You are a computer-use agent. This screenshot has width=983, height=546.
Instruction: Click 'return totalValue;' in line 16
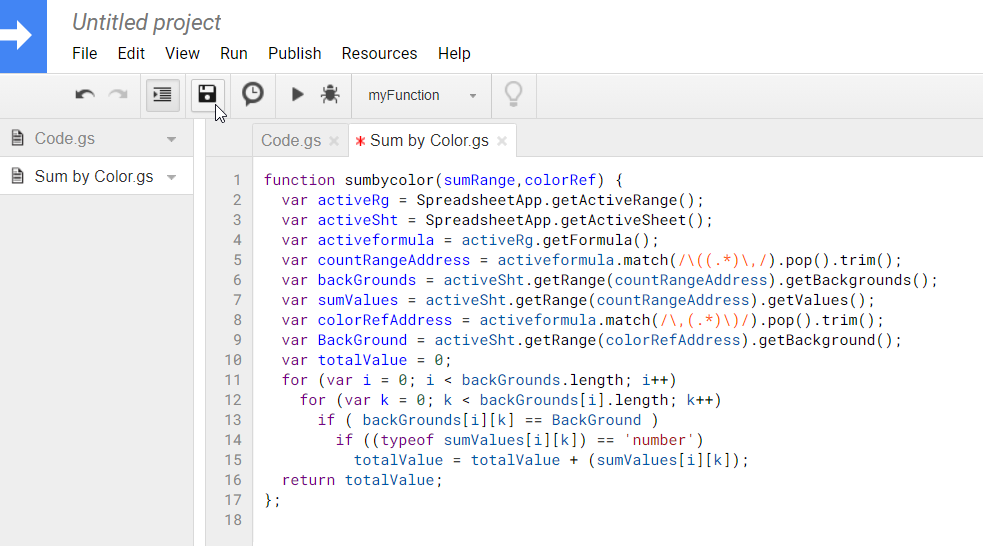tap(362, 480)
